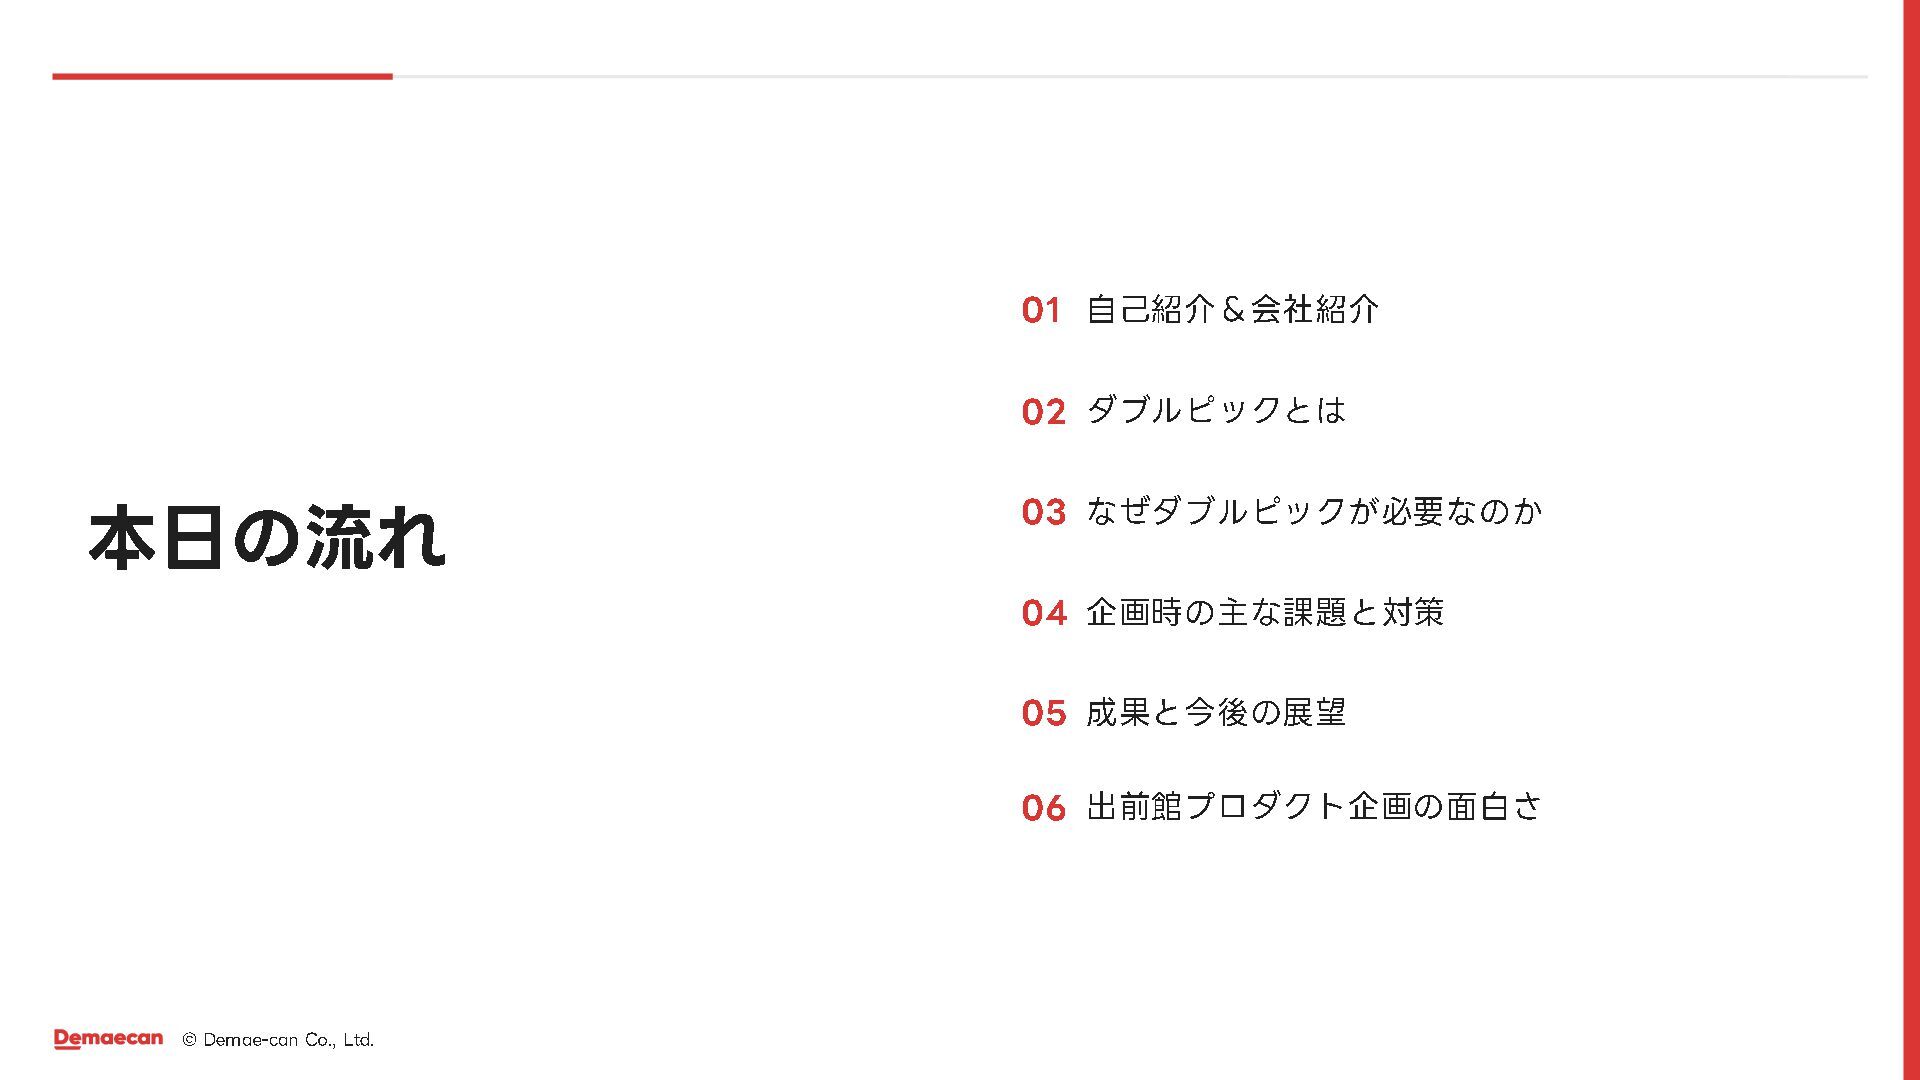Click the red accent line at top

(x=222, y=76)
